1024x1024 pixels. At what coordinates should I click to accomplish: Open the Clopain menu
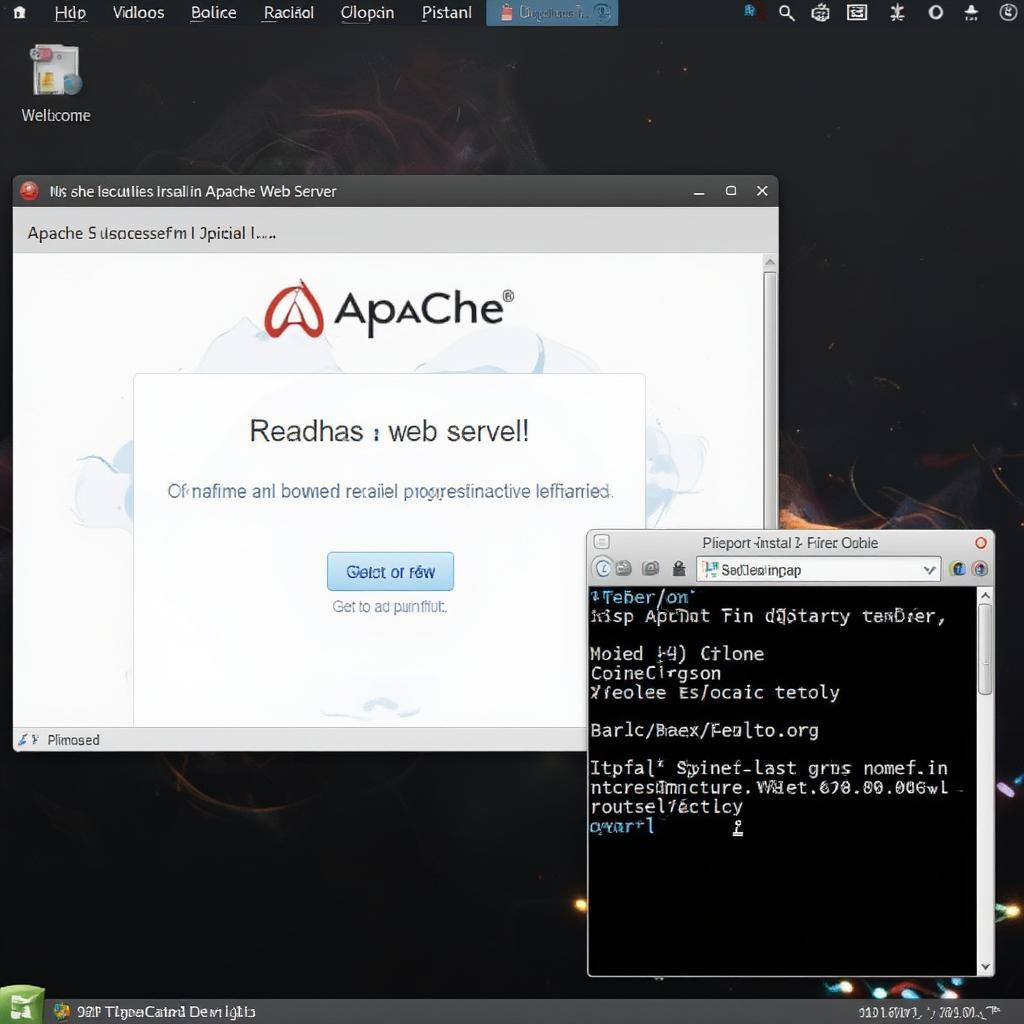[x=367, y=12]
